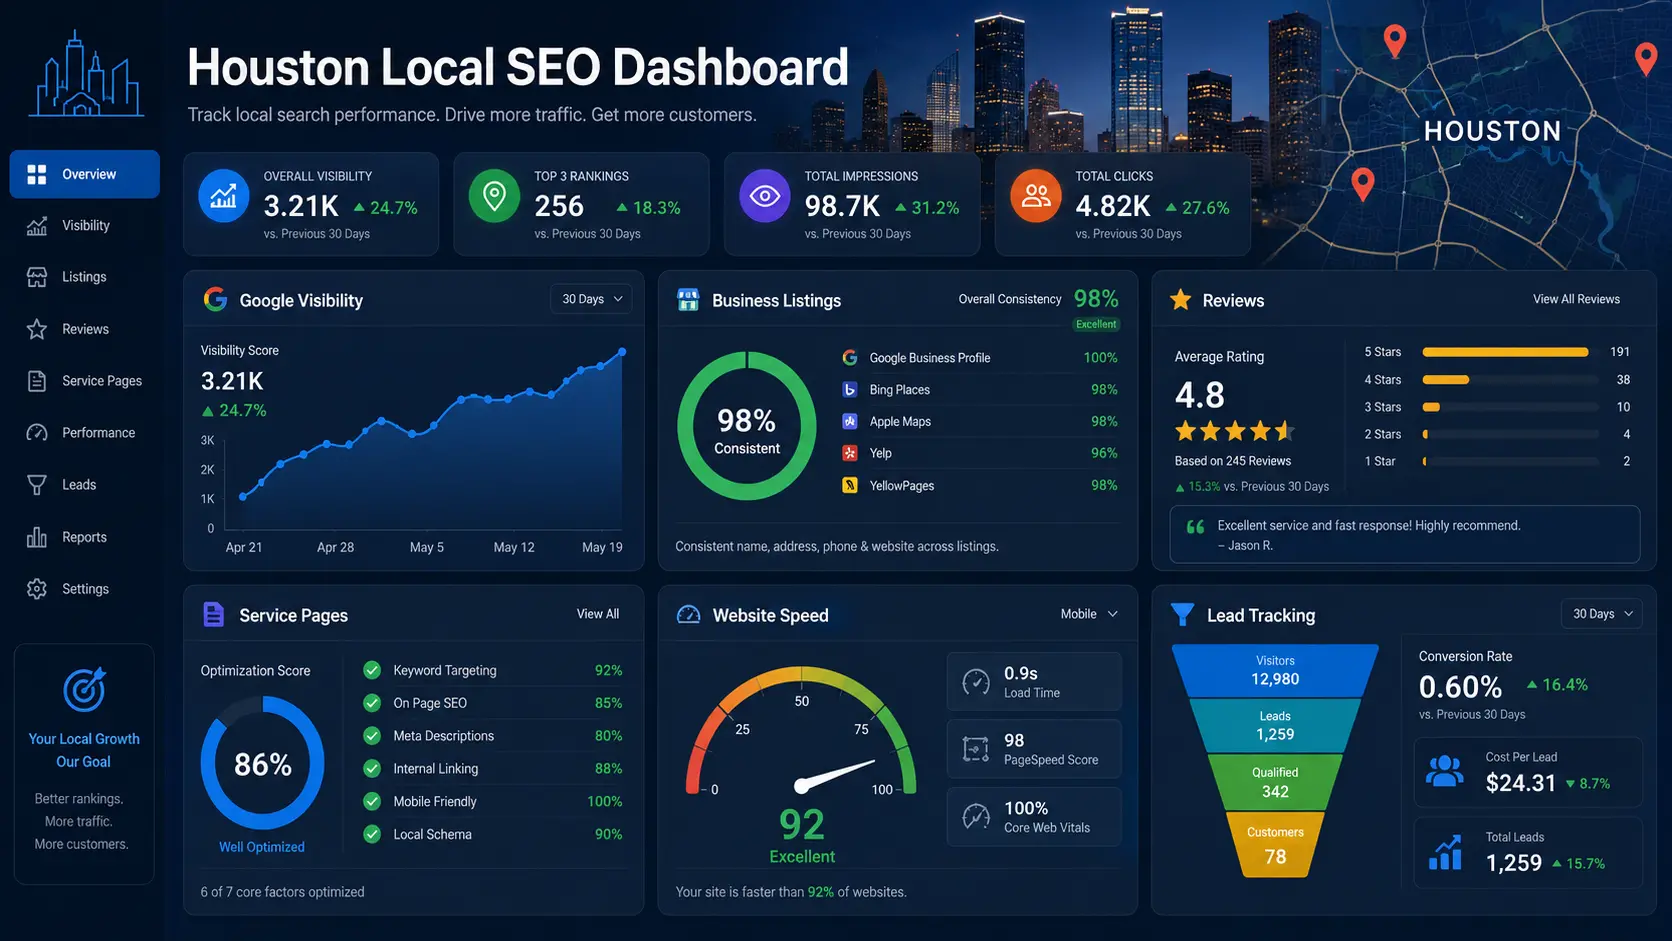Click the 86% optimization score ring
The width and height of the screenshot is (1672, 941).
(x=262, y=763)
